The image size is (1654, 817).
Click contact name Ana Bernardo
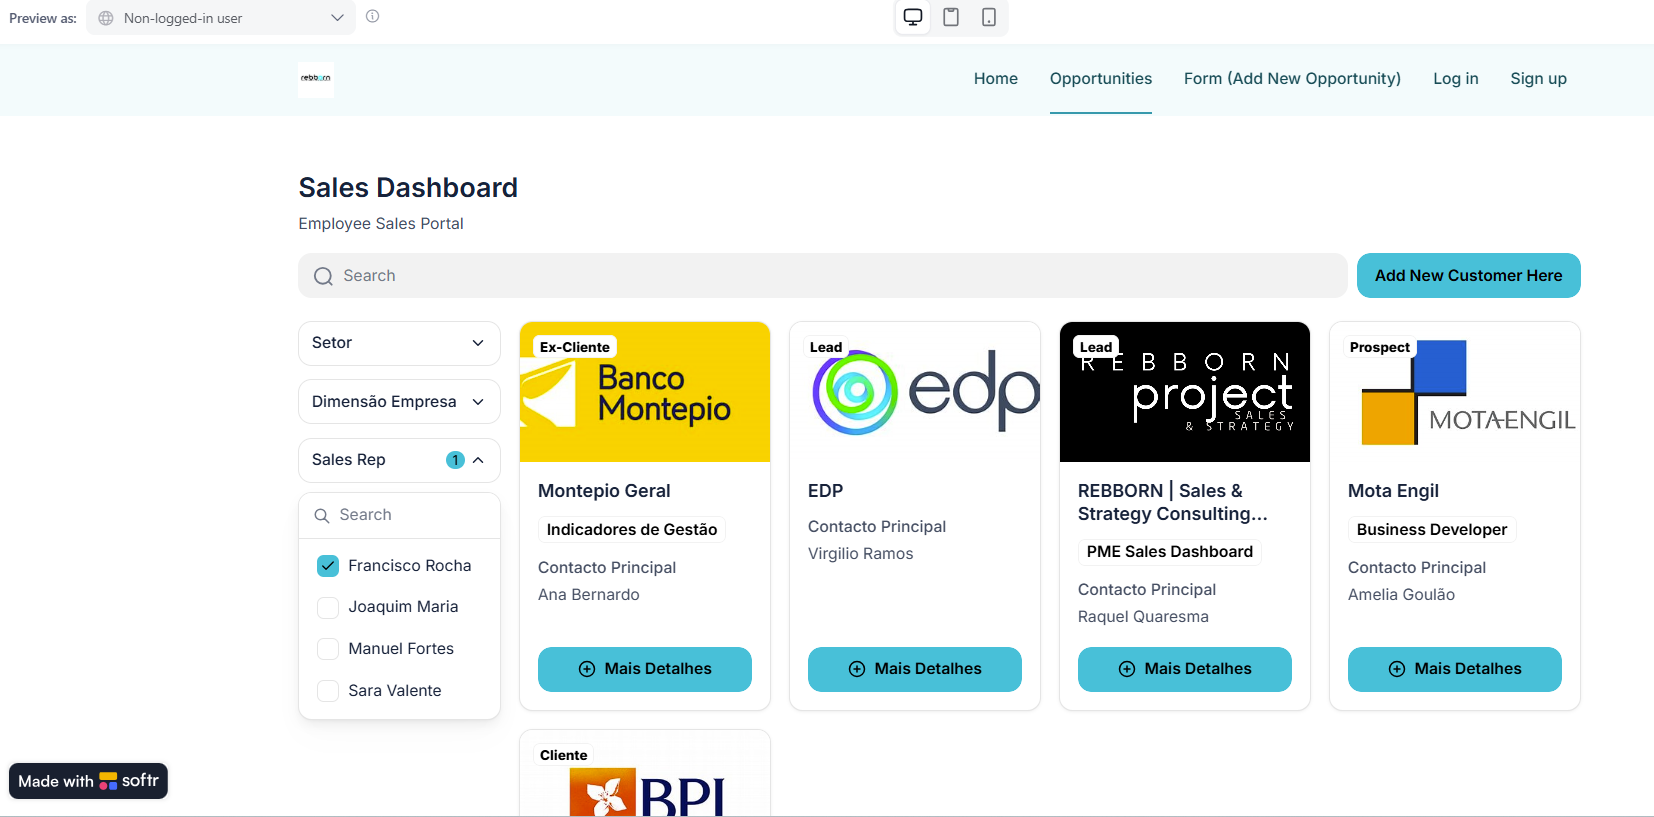589,595
